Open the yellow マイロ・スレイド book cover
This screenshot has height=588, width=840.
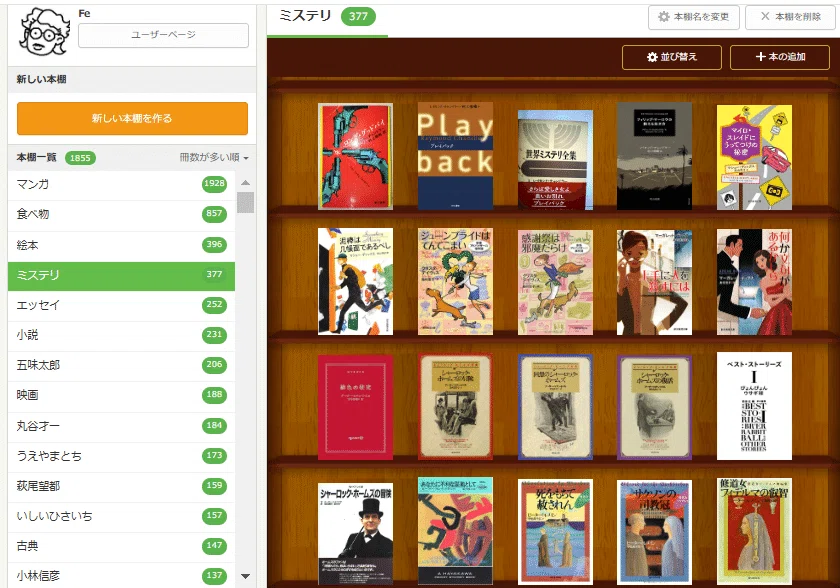pyautogui.click(x=754, y=157)
